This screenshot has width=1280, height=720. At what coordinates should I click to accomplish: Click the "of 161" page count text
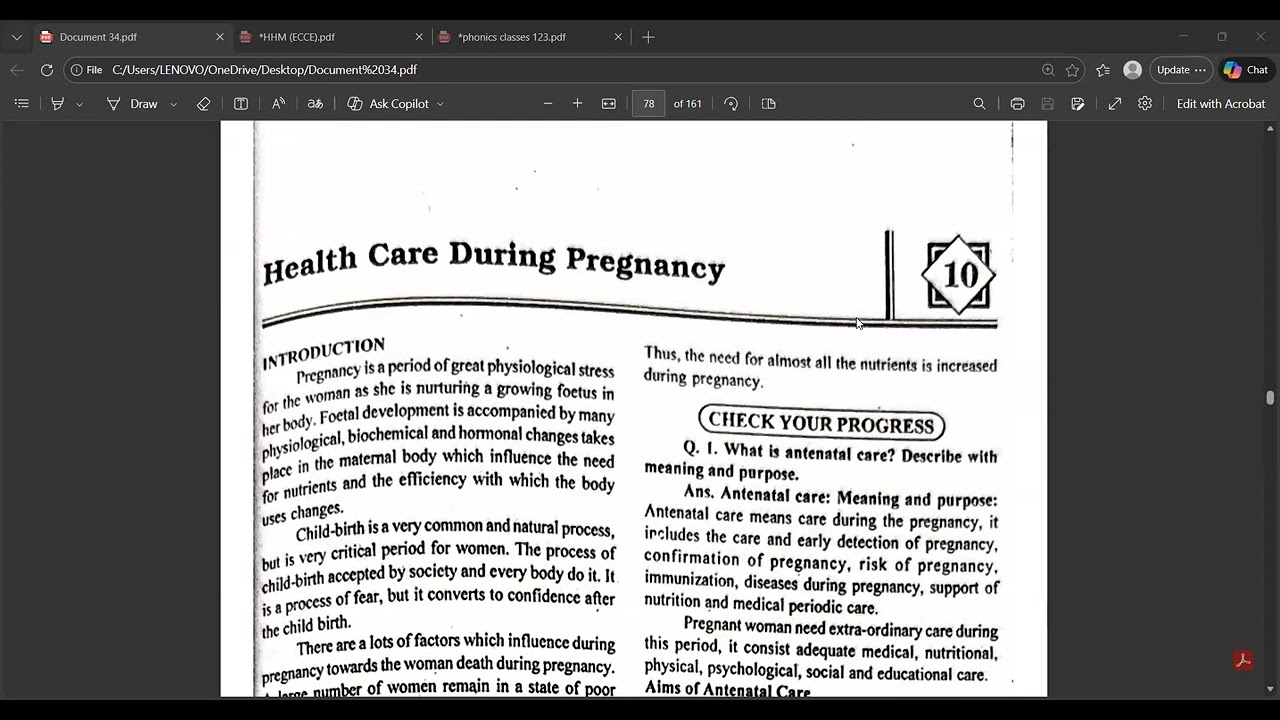(688, 104)
